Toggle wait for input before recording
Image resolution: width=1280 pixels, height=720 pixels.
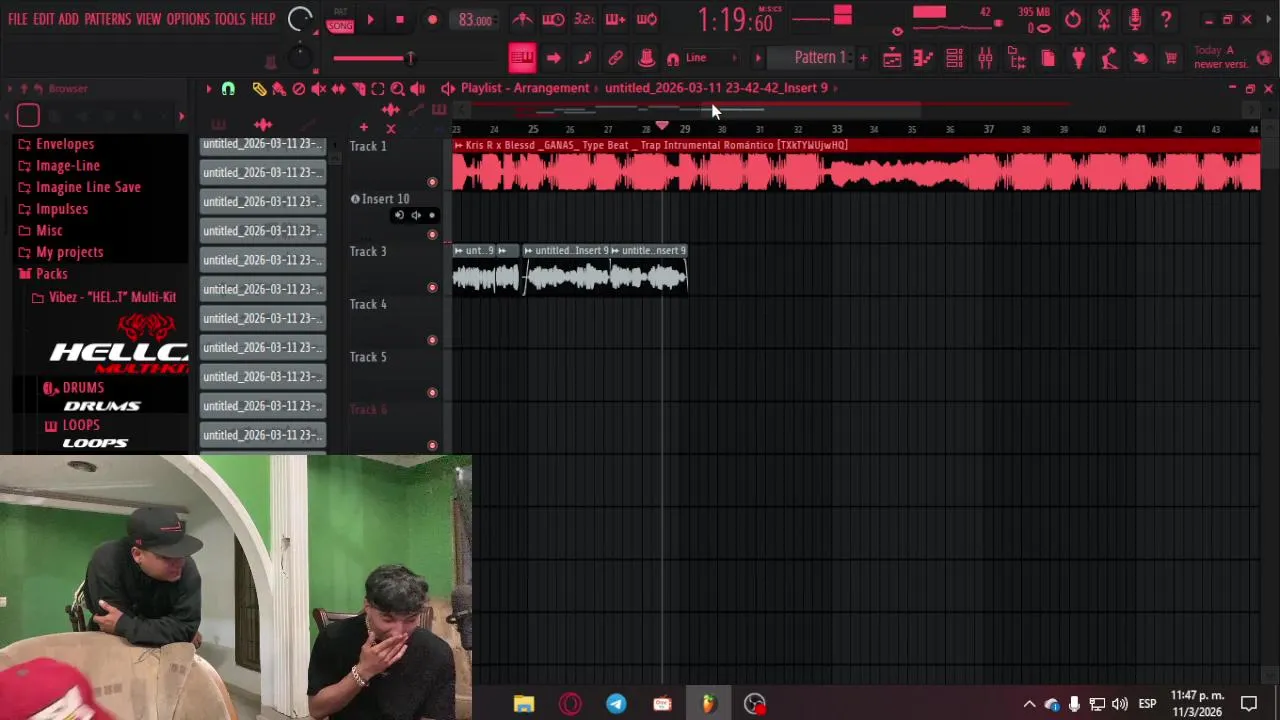(x=553, y=19)
